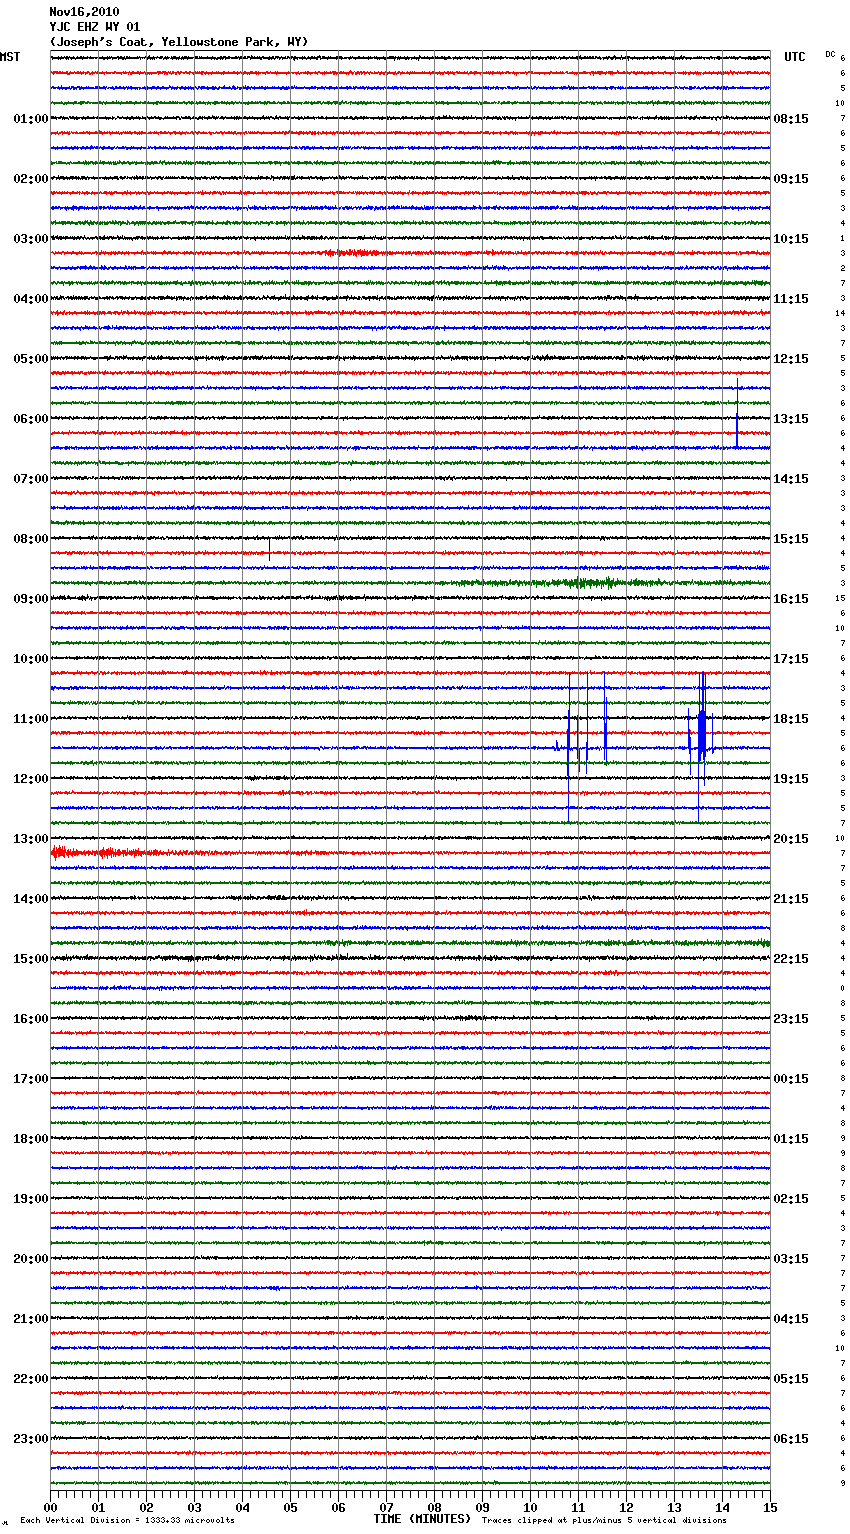Image resolution: width=850 pixels, height=1534 pixels.
Task: Click the date label Nov16,2010
Action: click(84, 12)
